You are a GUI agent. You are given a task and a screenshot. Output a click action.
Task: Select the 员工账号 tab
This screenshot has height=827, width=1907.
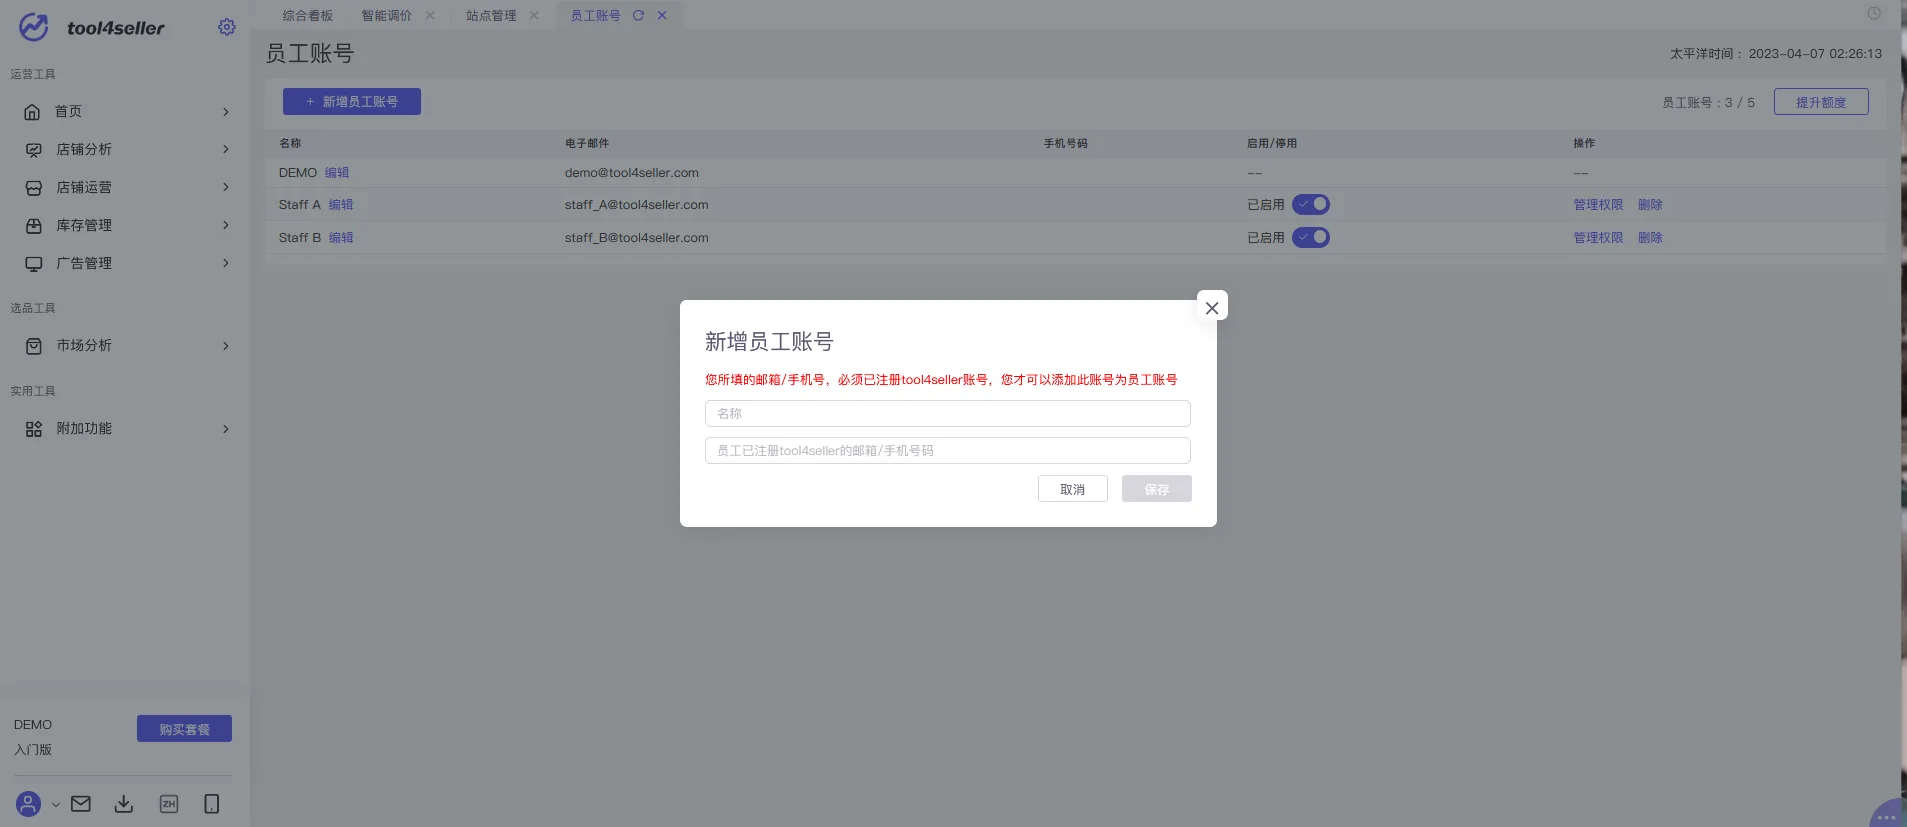coord(595,15)
